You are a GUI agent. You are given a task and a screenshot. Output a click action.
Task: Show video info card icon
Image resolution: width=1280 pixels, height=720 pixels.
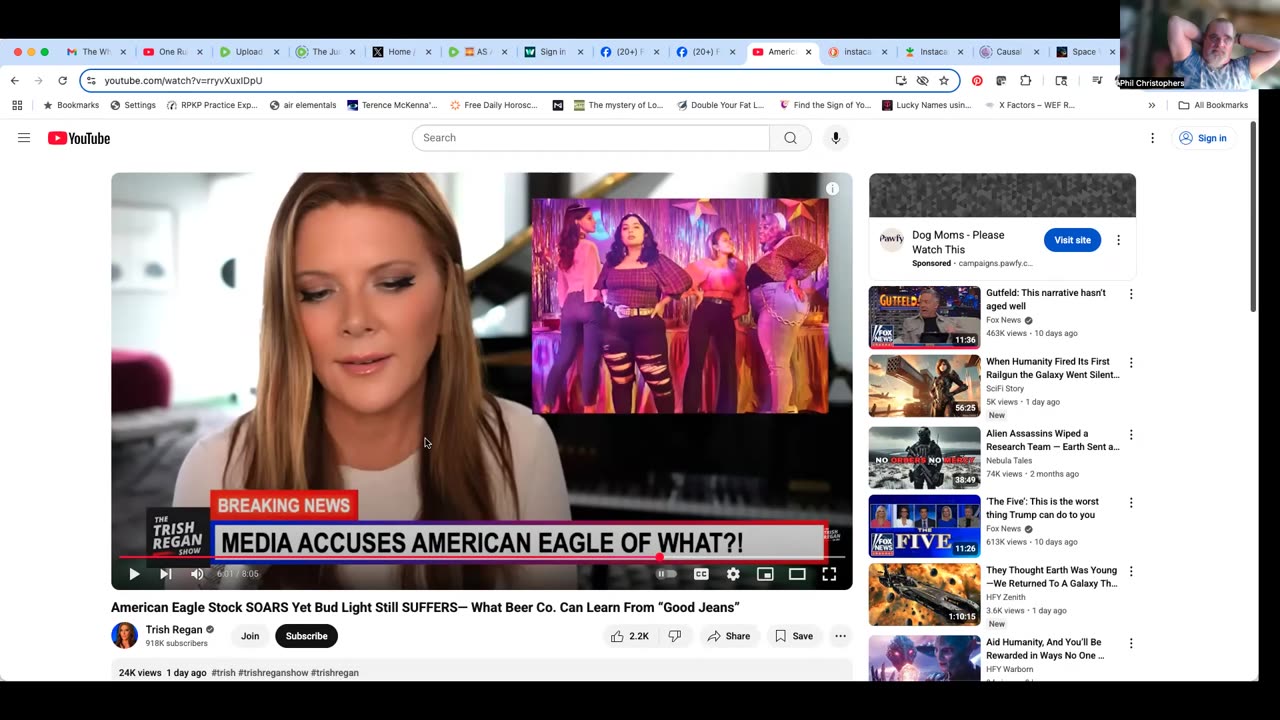click(832, 189)
